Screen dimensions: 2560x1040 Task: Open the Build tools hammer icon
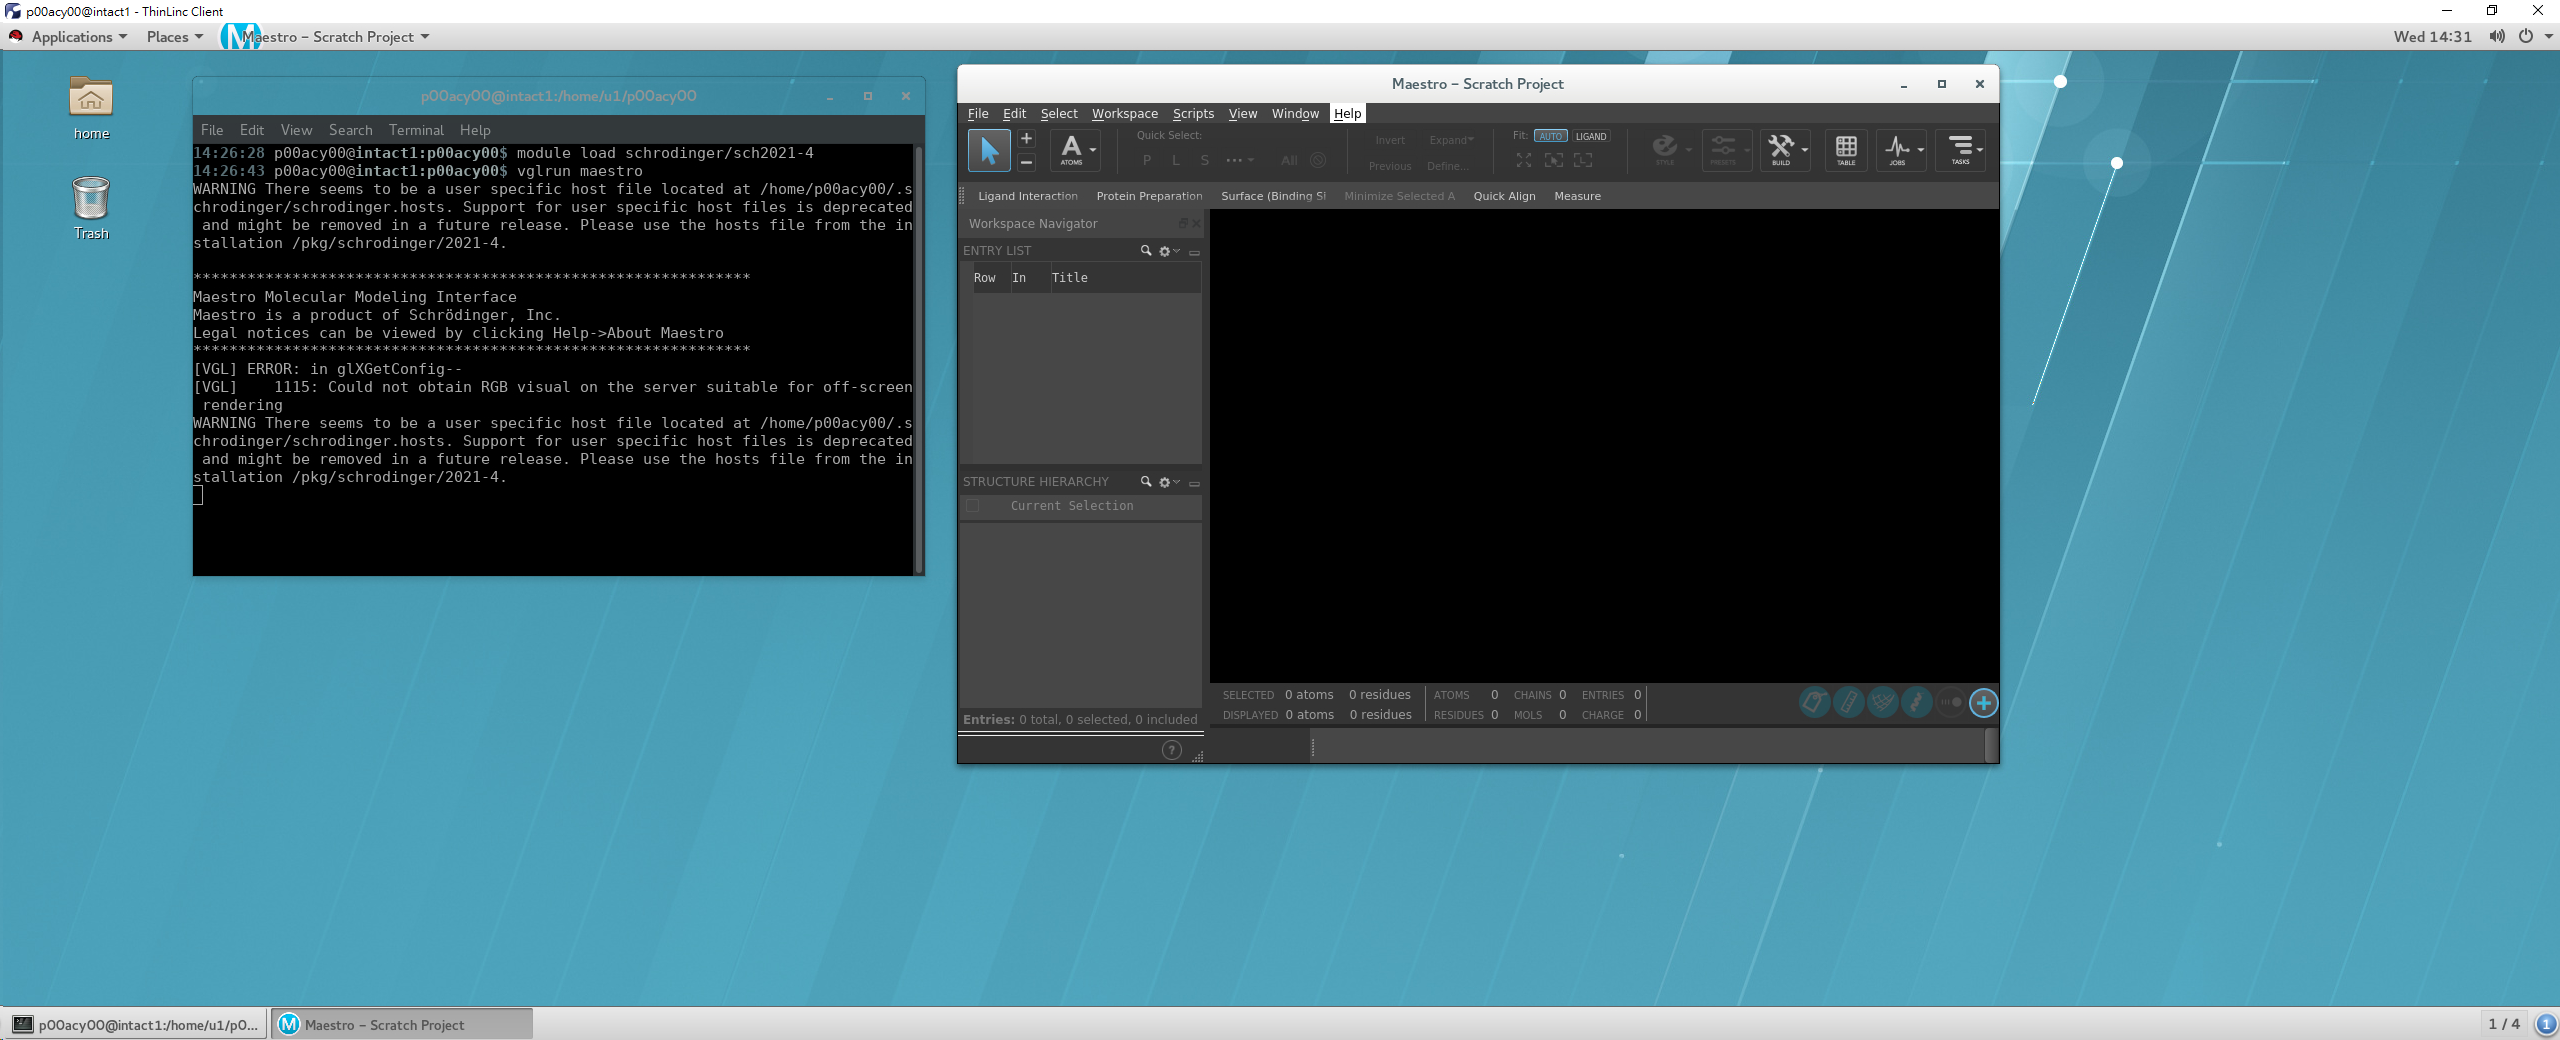1781,149
